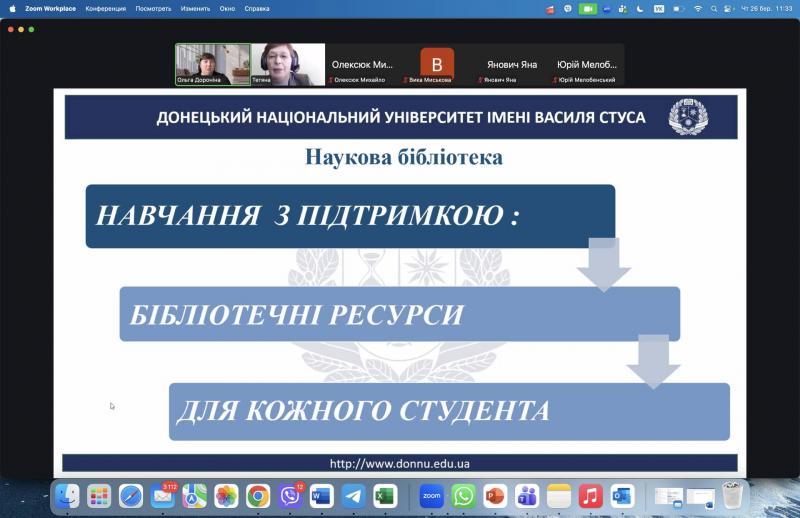Open the Справка menu
The width and height of the screenshot is (800, 518).
[257, 8]
